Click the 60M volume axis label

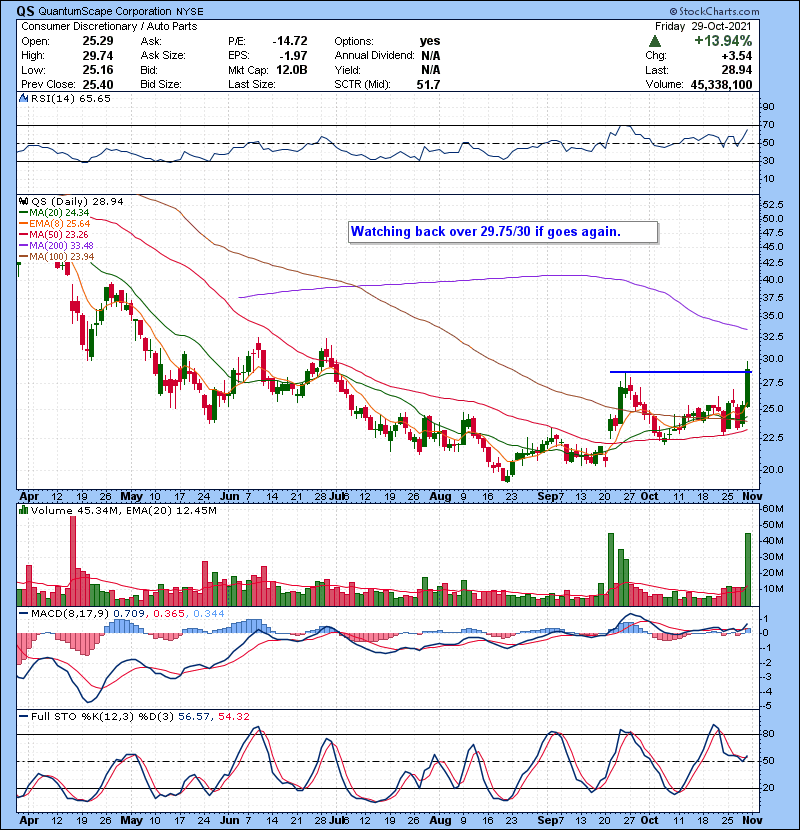click(773, 509)
